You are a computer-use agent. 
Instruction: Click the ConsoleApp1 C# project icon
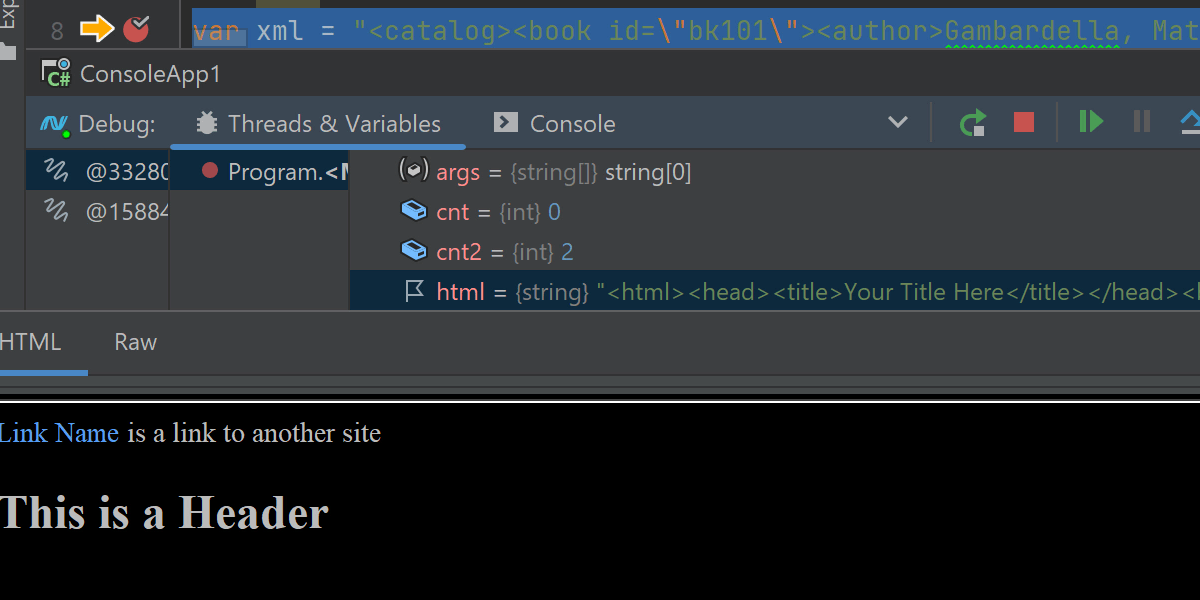(x=56, y=74)
